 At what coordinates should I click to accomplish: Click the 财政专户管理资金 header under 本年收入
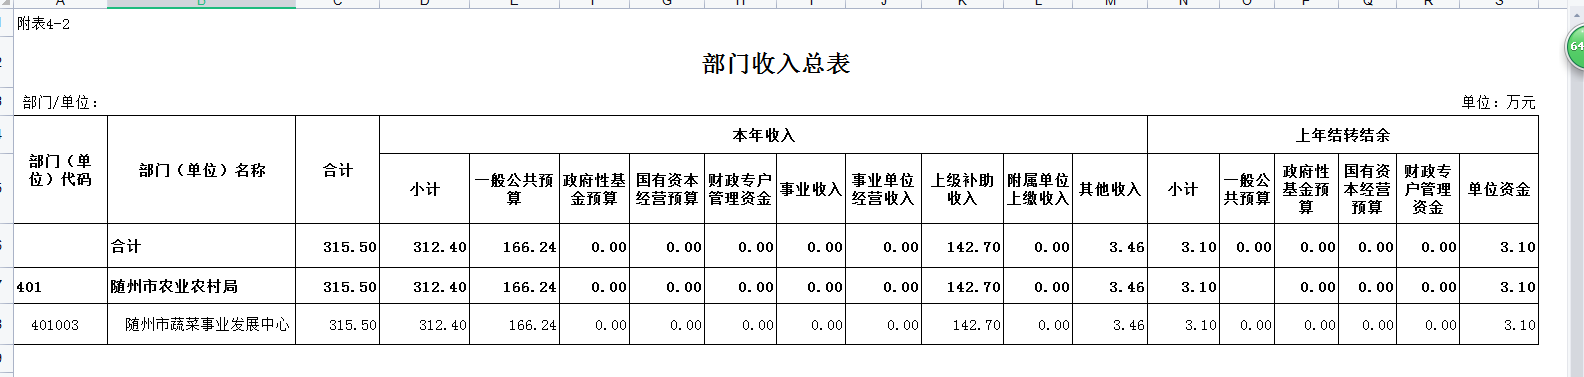point(740,189)
